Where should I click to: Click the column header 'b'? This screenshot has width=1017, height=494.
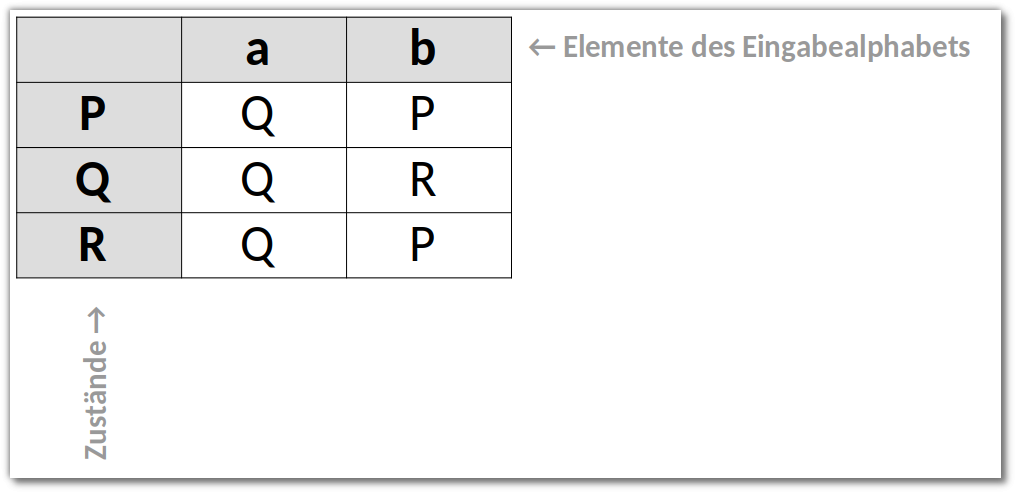429,50
